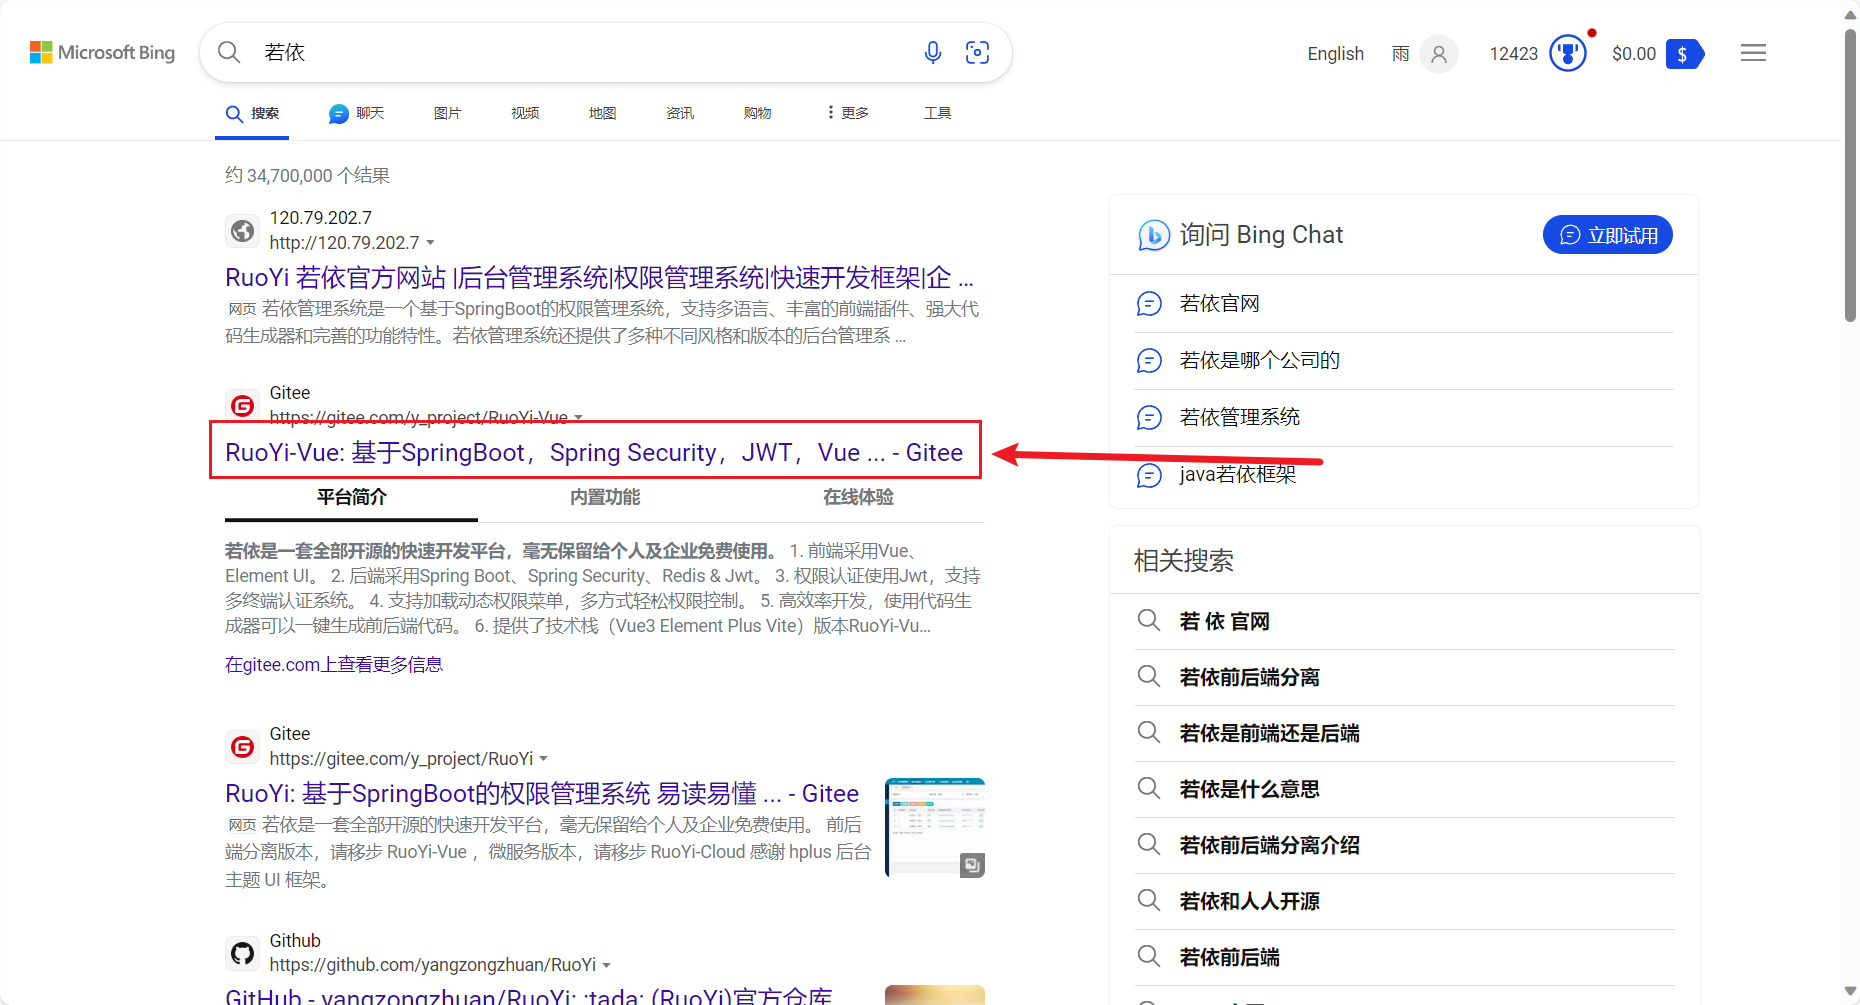Switch to the 视频 videos tab
This screenshot has height=1005, width=1860.
tap(525, 113)
